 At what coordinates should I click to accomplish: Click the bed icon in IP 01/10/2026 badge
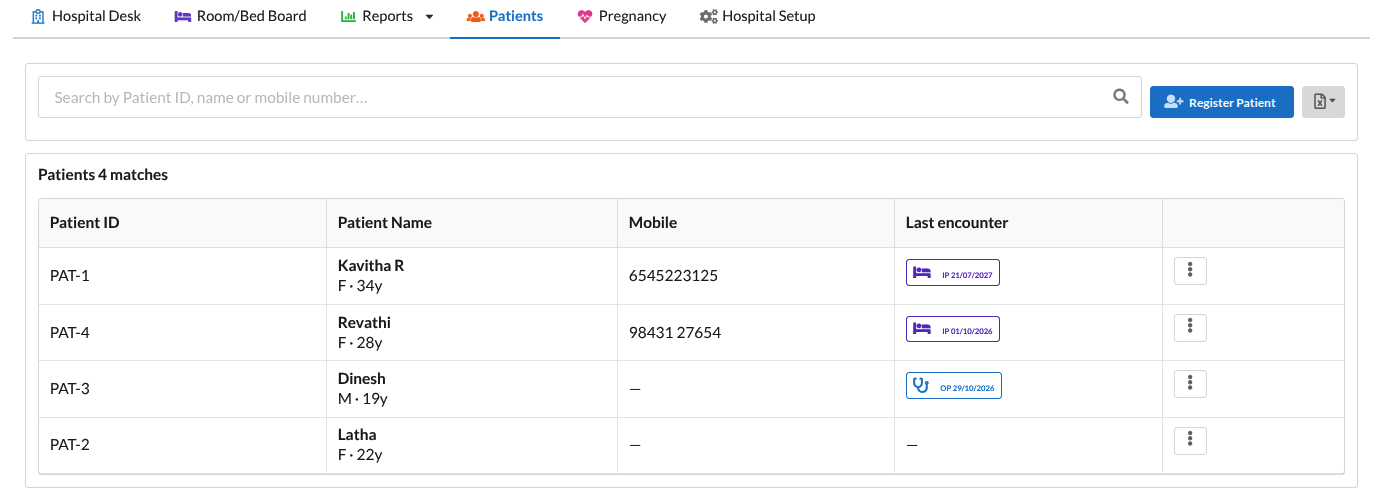[922, 329]
